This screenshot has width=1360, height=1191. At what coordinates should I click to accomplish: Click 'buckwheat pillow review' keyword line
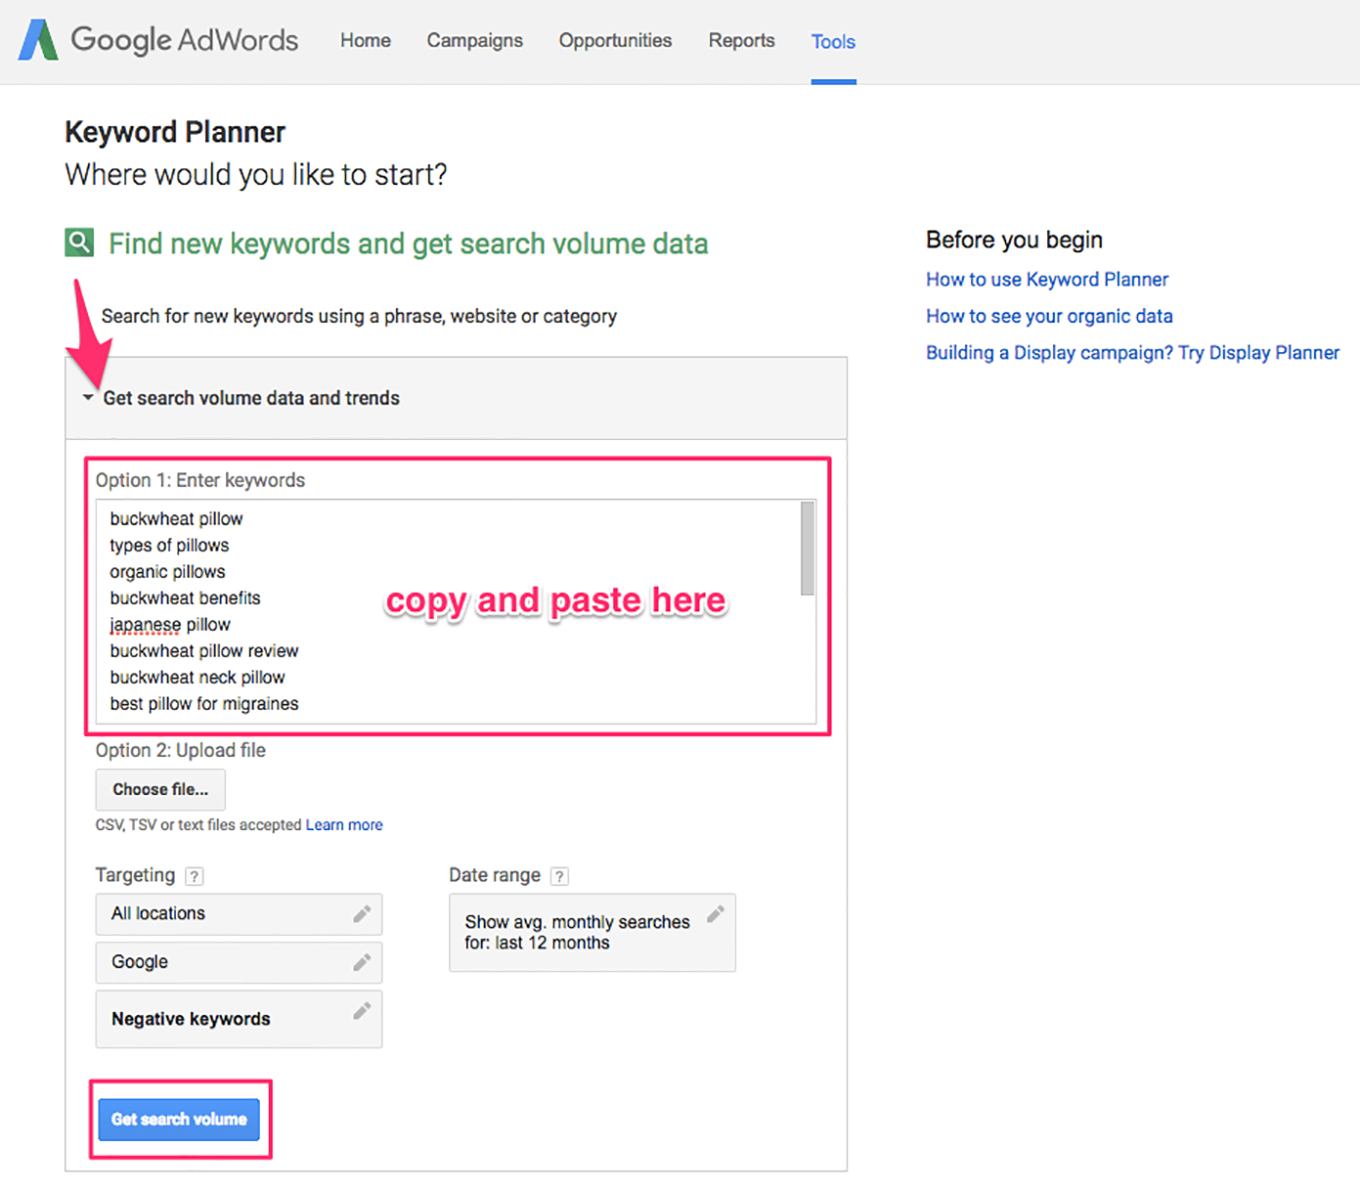point(204,651)
